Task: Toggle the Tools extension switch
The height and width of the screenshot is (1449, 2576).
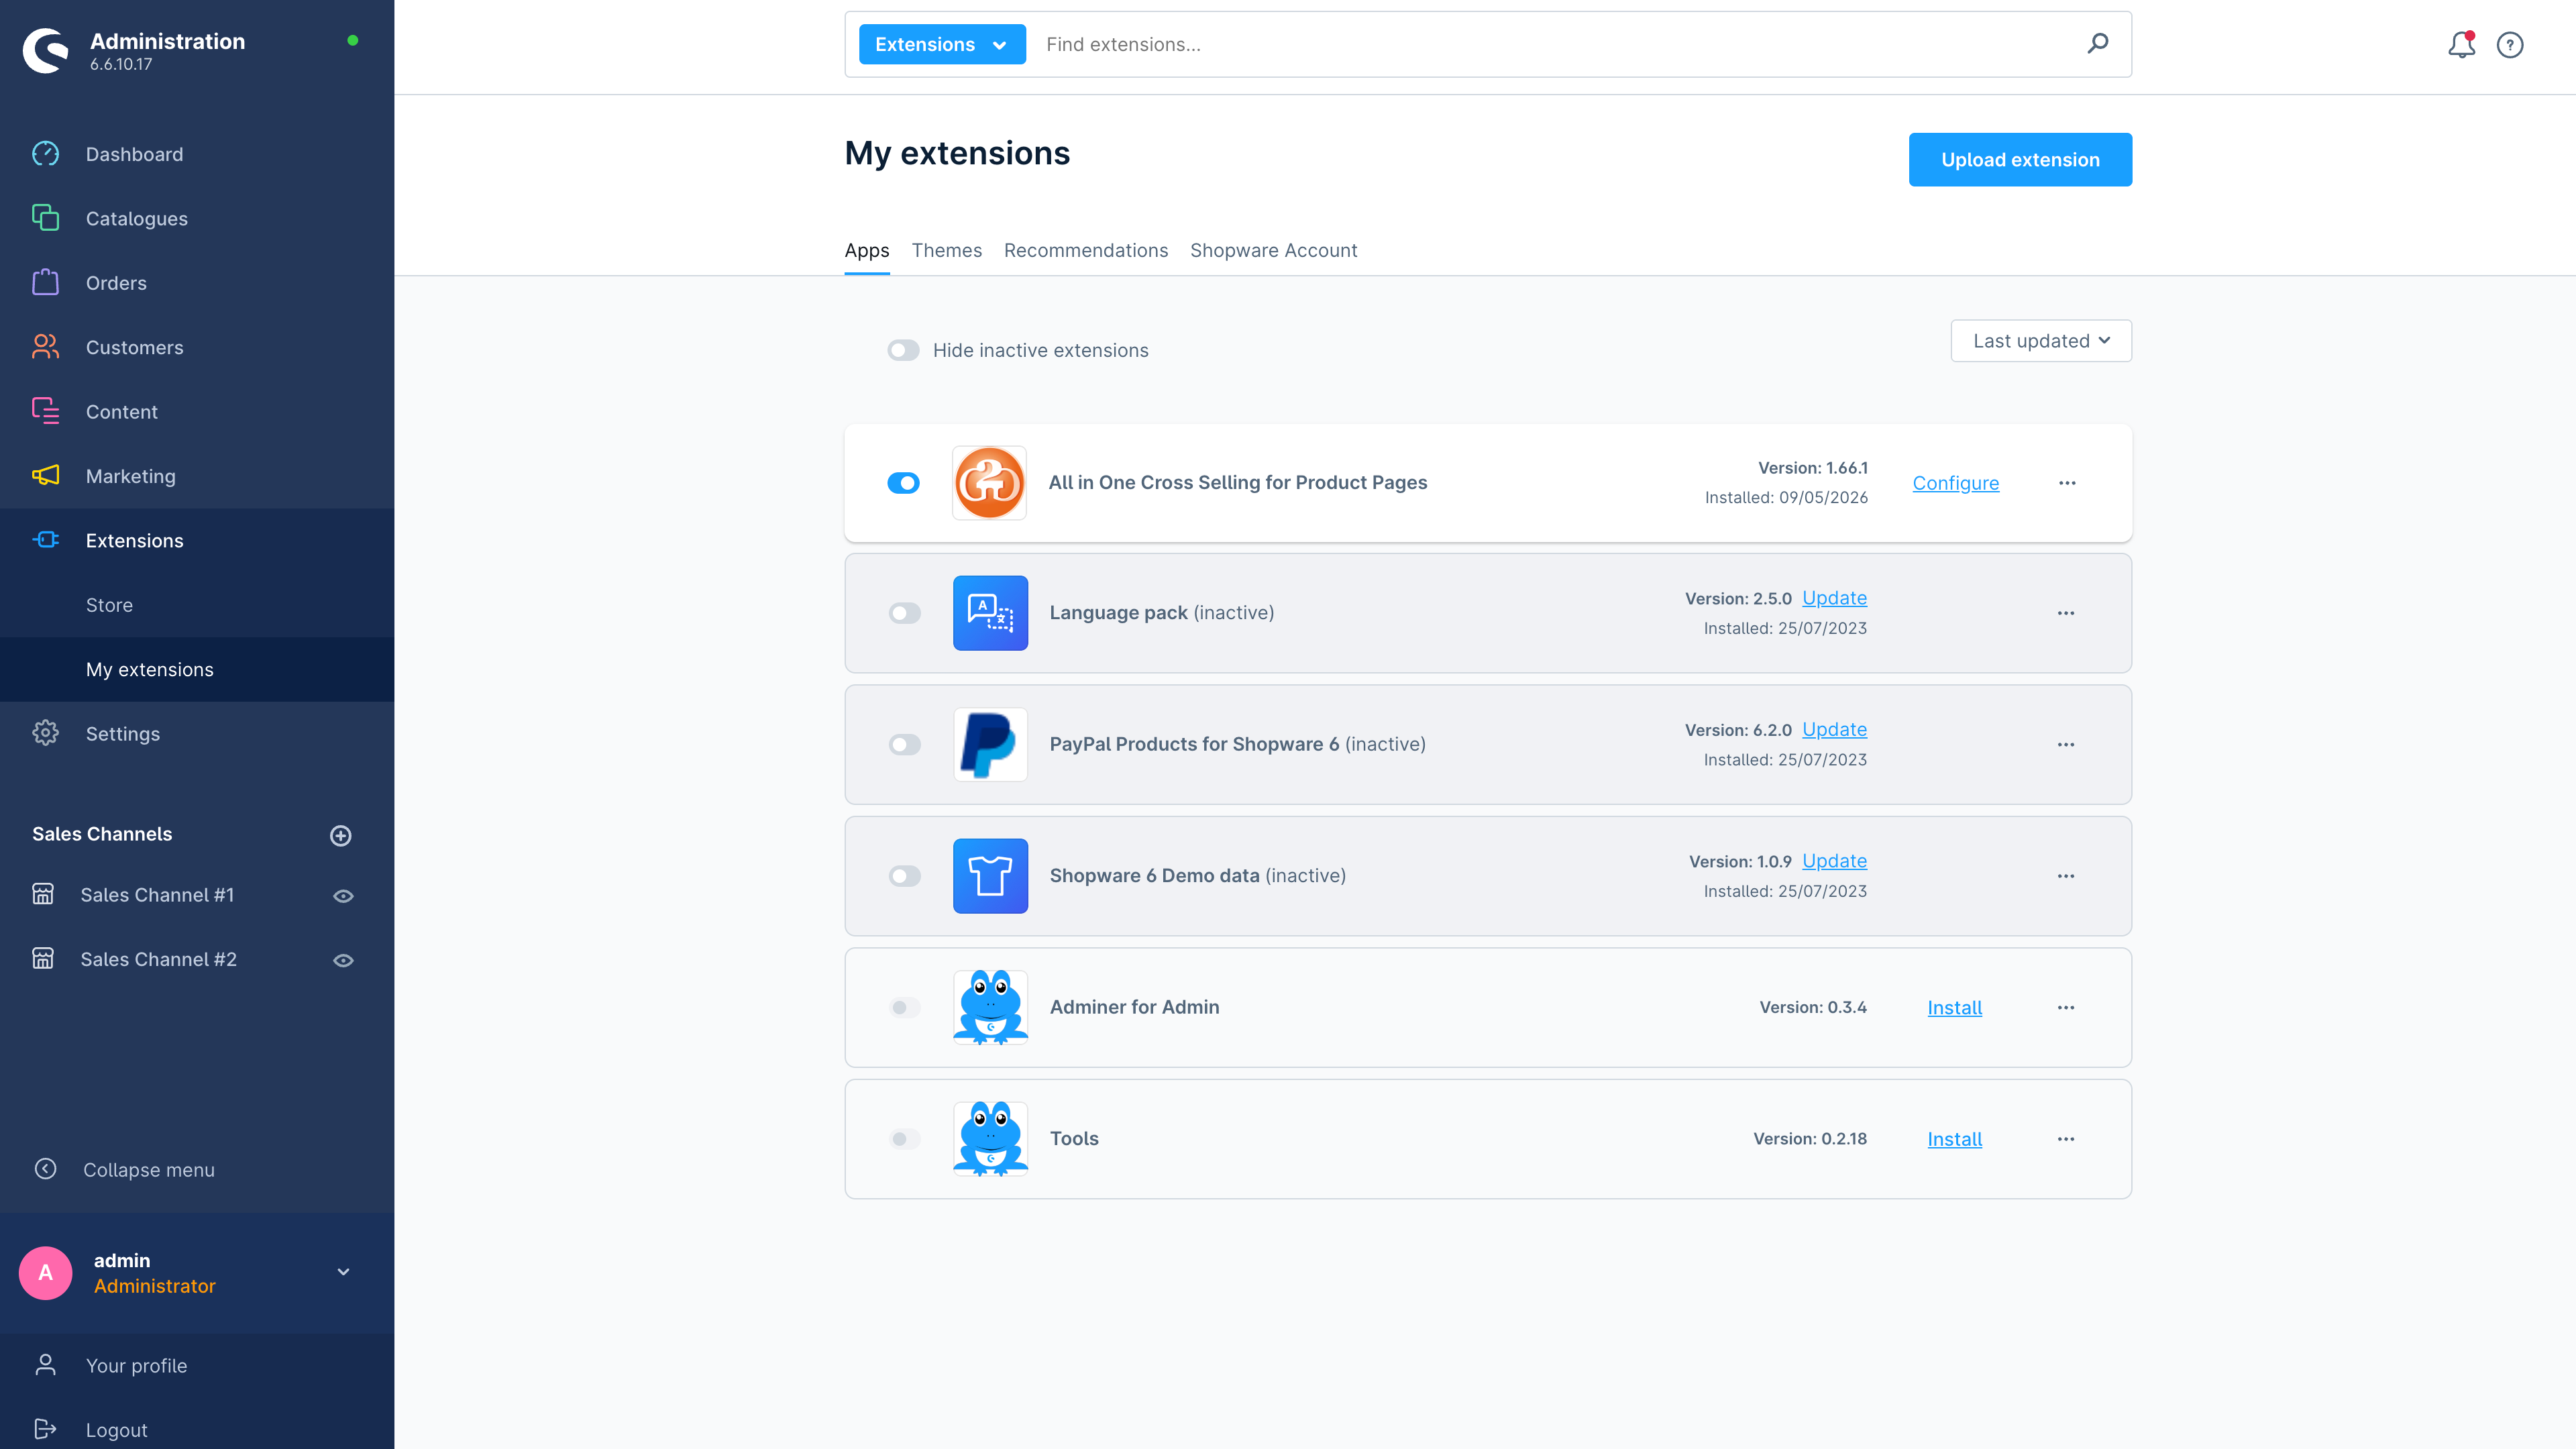Action: pyautogui.click(x=905, y=1139)
